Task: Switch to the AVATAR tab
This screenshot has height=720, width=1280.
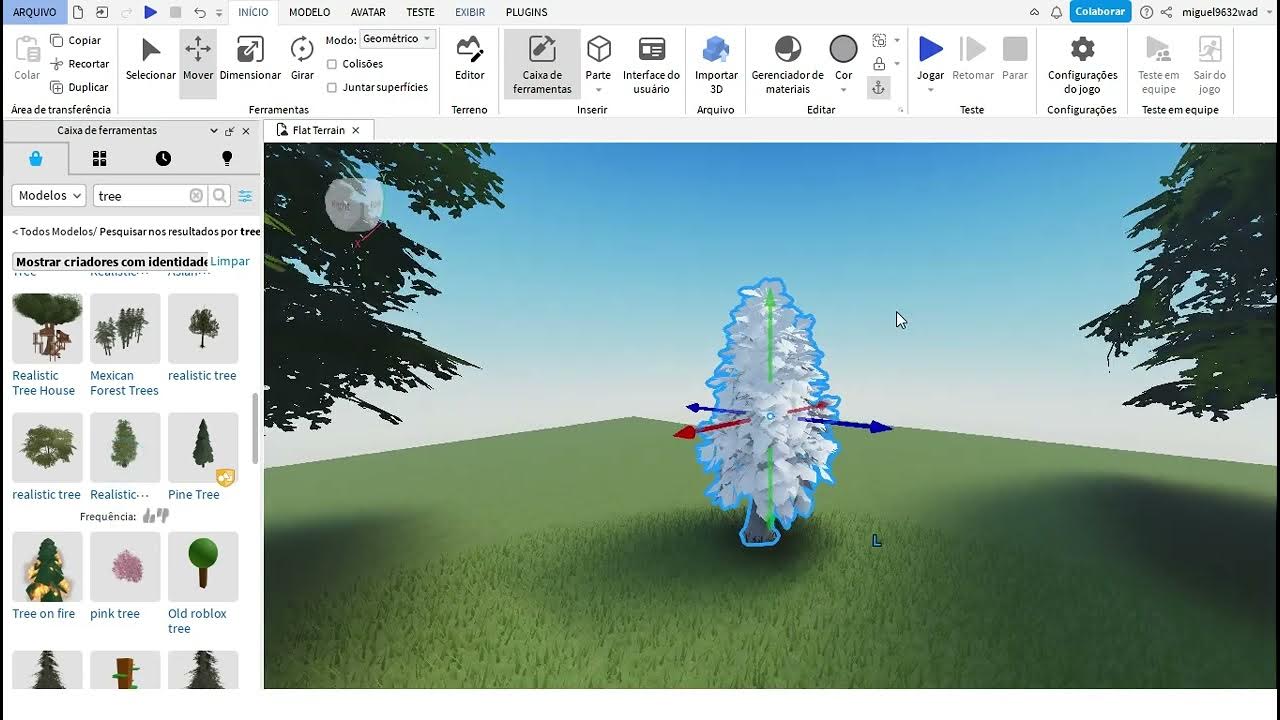Action: point(368,12)
